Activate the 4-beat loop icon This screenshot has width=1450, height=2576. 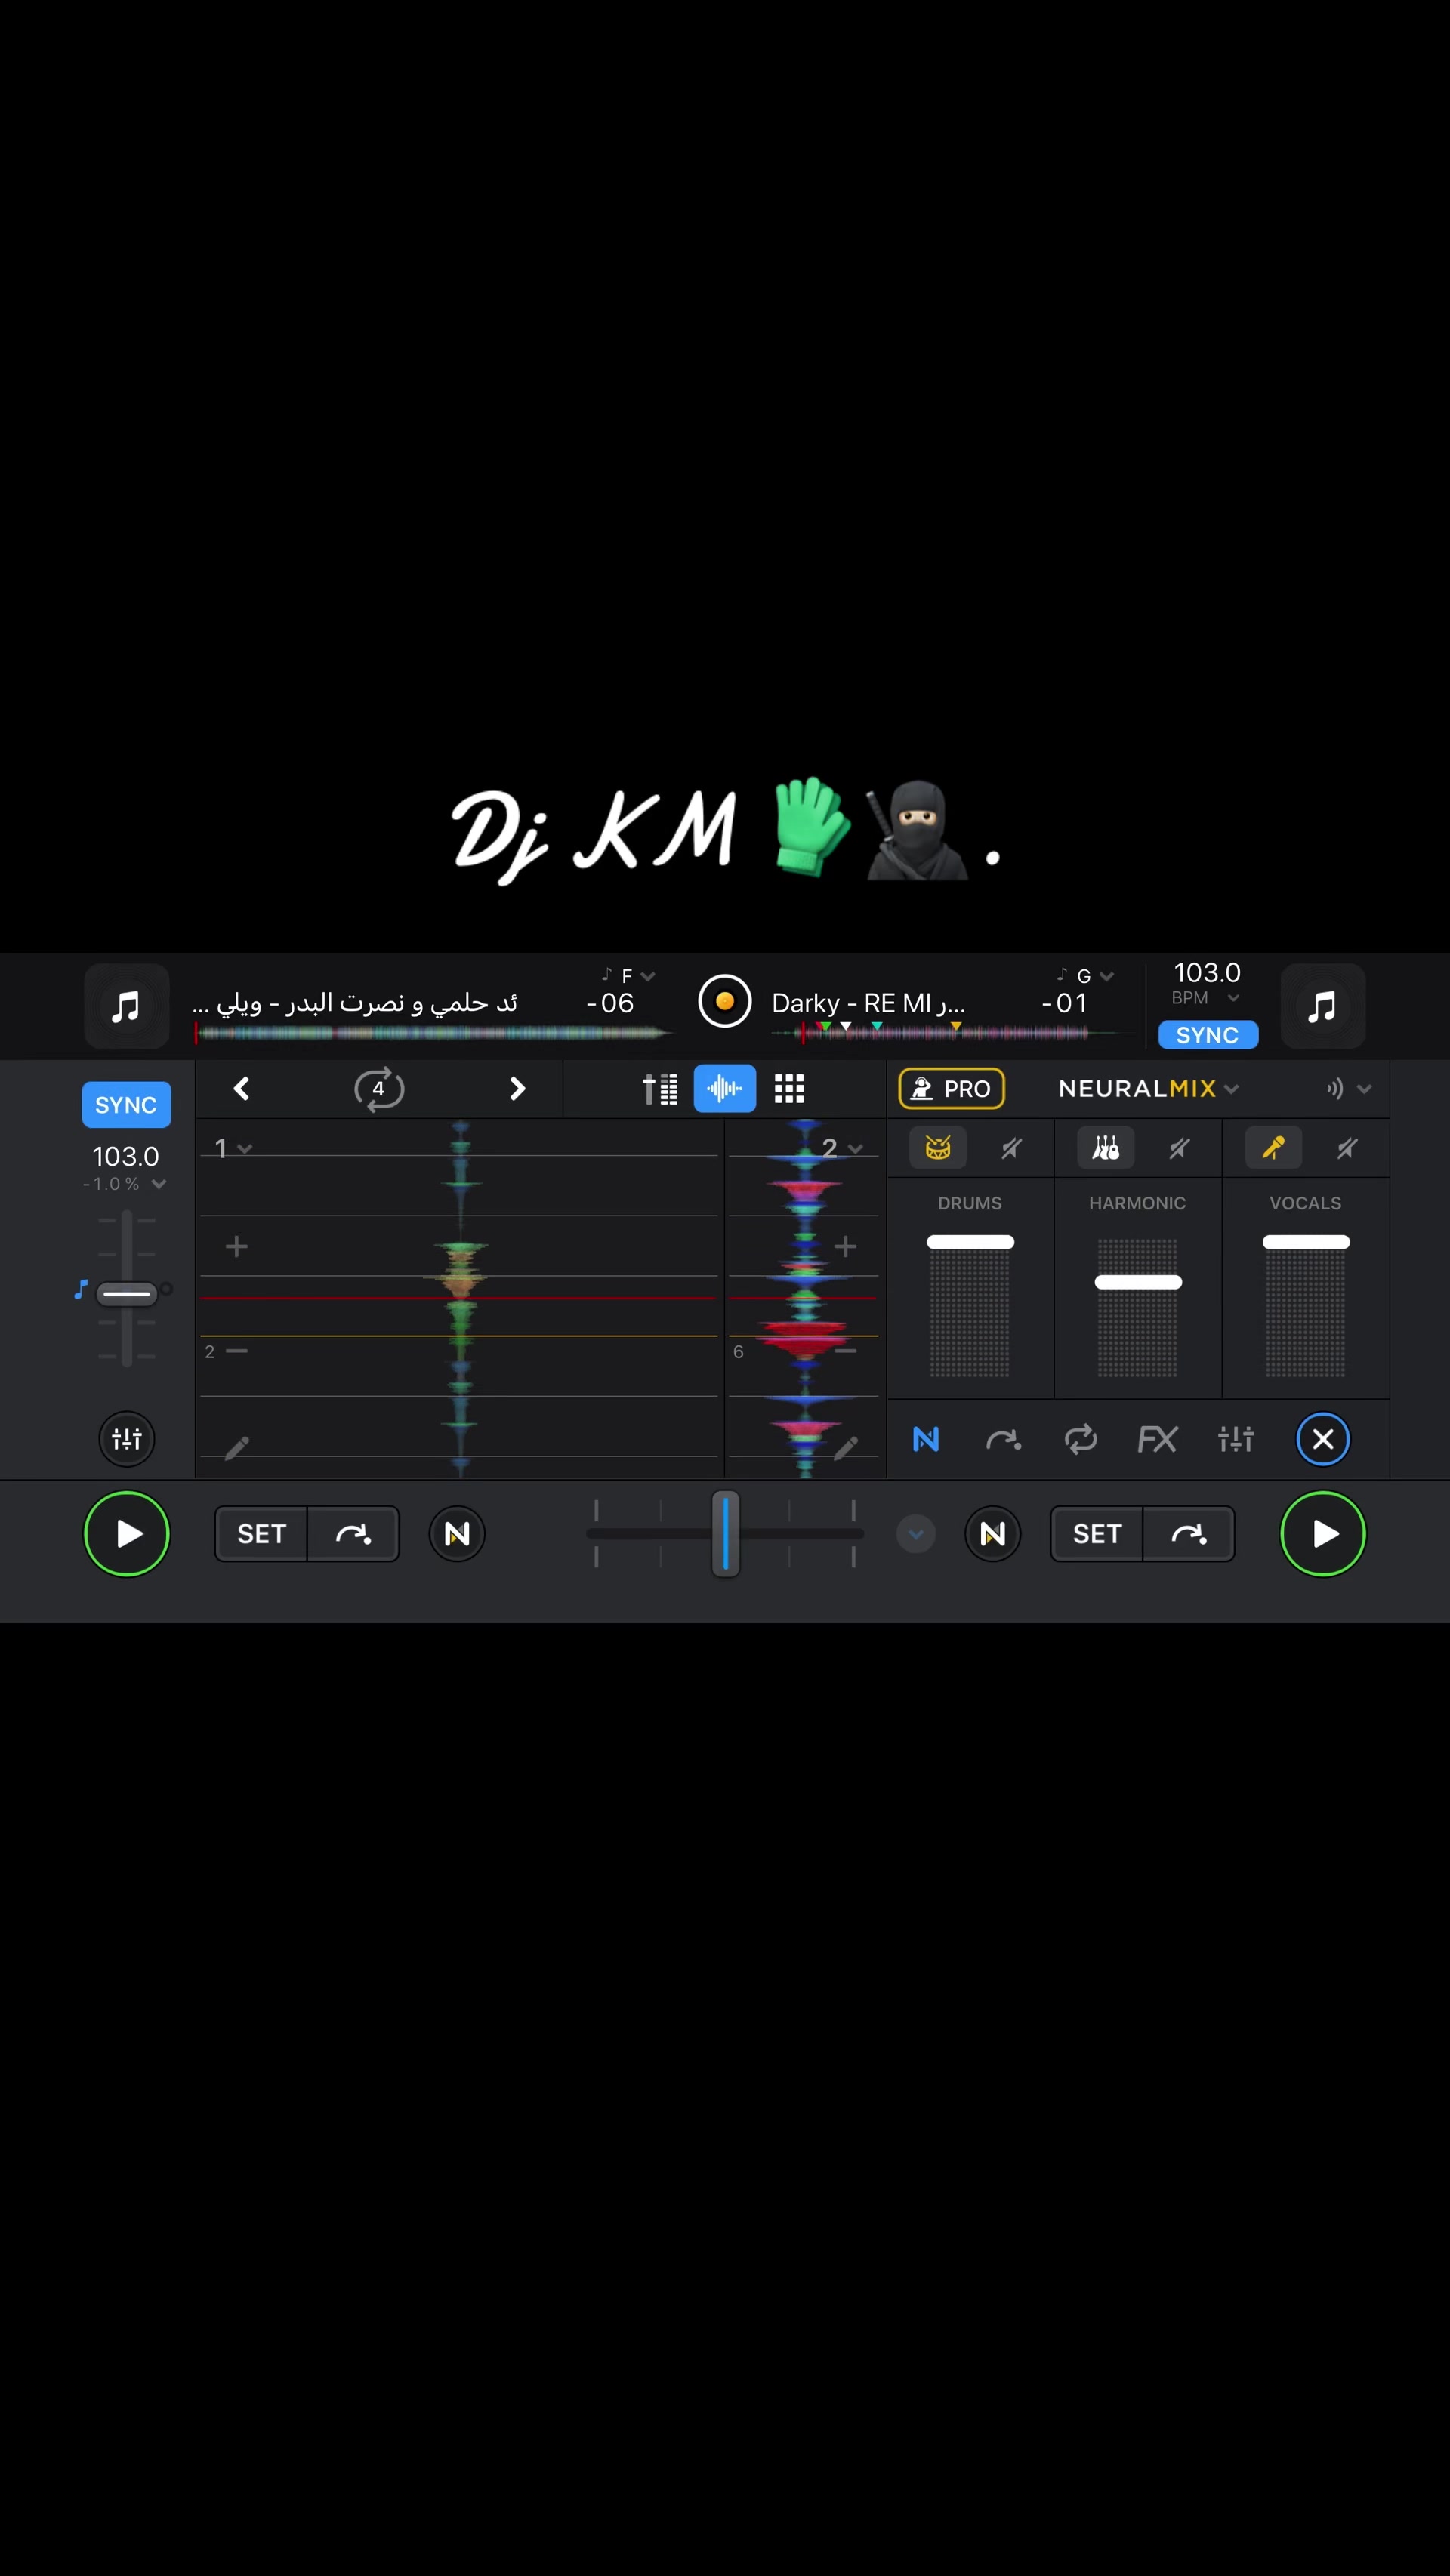[x=379, y=1088]
